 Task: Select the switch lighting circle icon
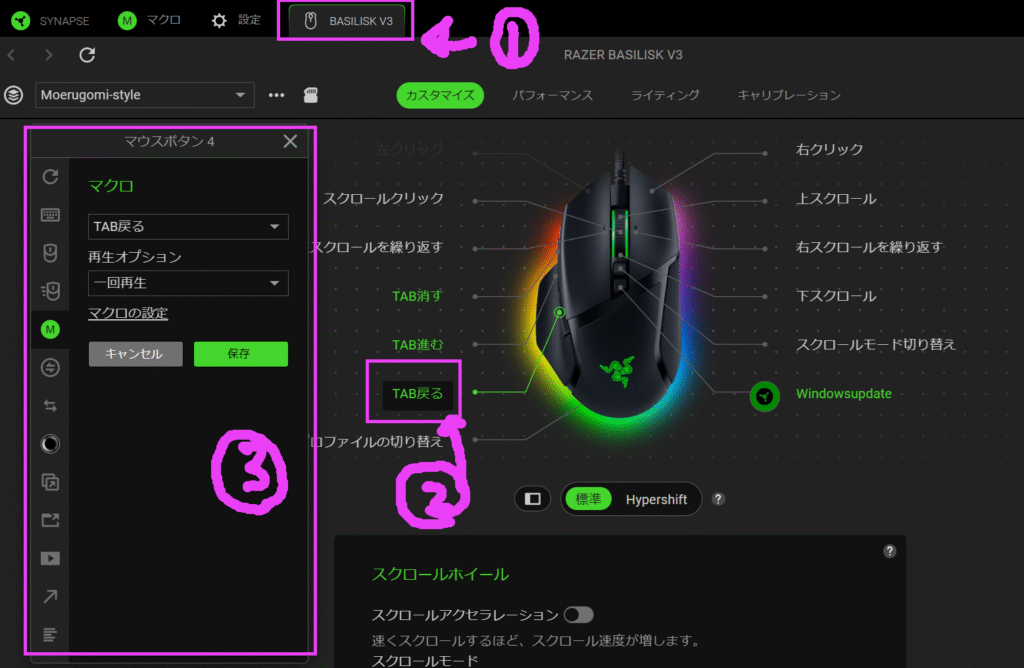(x=50, y=444)
